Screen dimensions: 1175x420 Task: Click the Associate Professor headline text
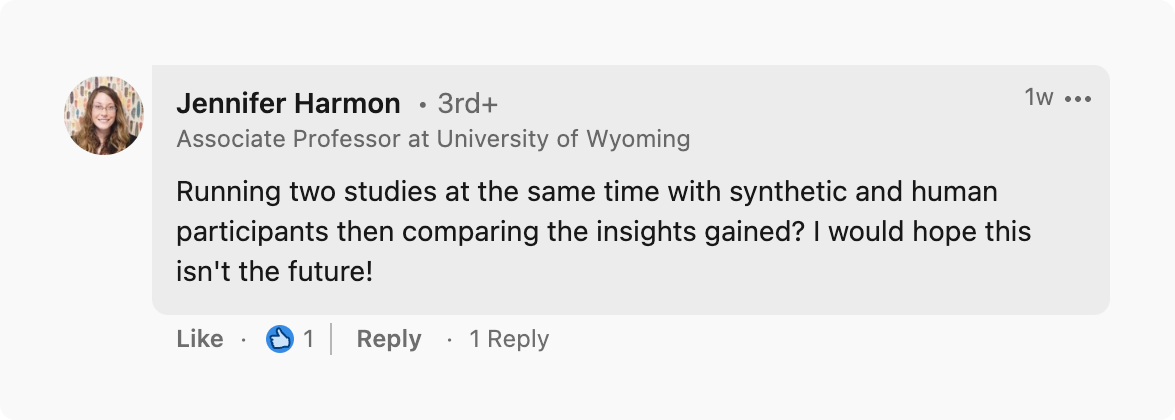tap(289, 138)
